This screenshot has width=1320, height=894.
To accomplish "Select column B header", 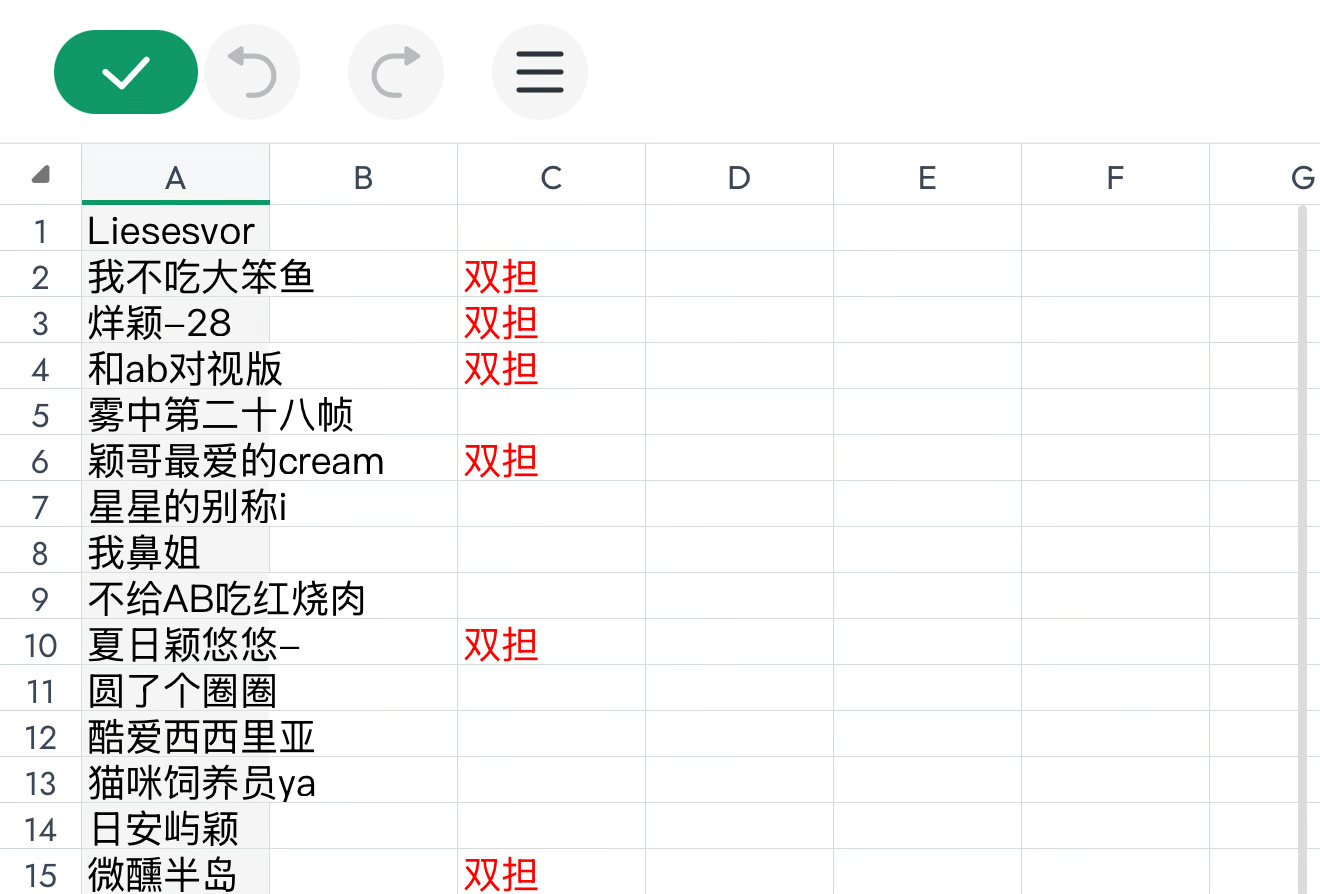I will [363, 176].
